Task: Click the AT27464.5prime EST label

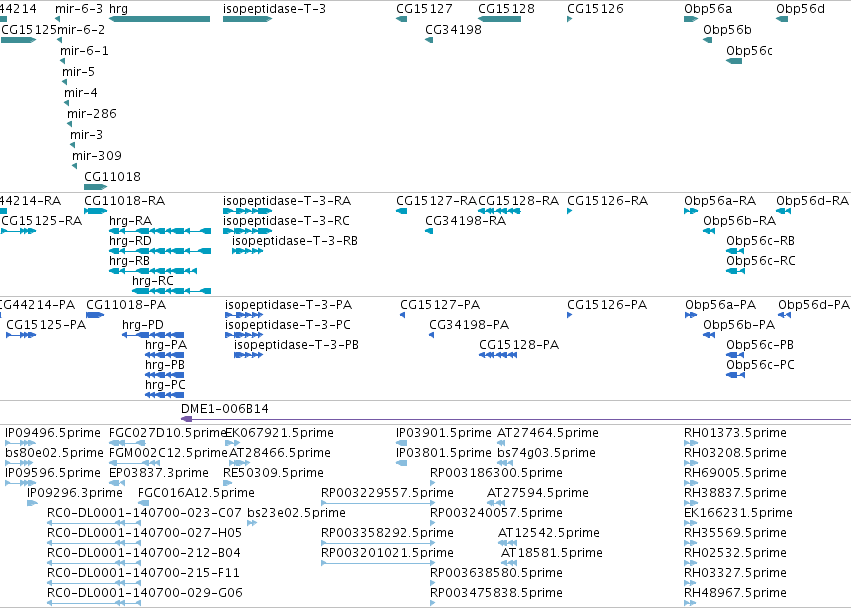Action: (x=548, y=433)
